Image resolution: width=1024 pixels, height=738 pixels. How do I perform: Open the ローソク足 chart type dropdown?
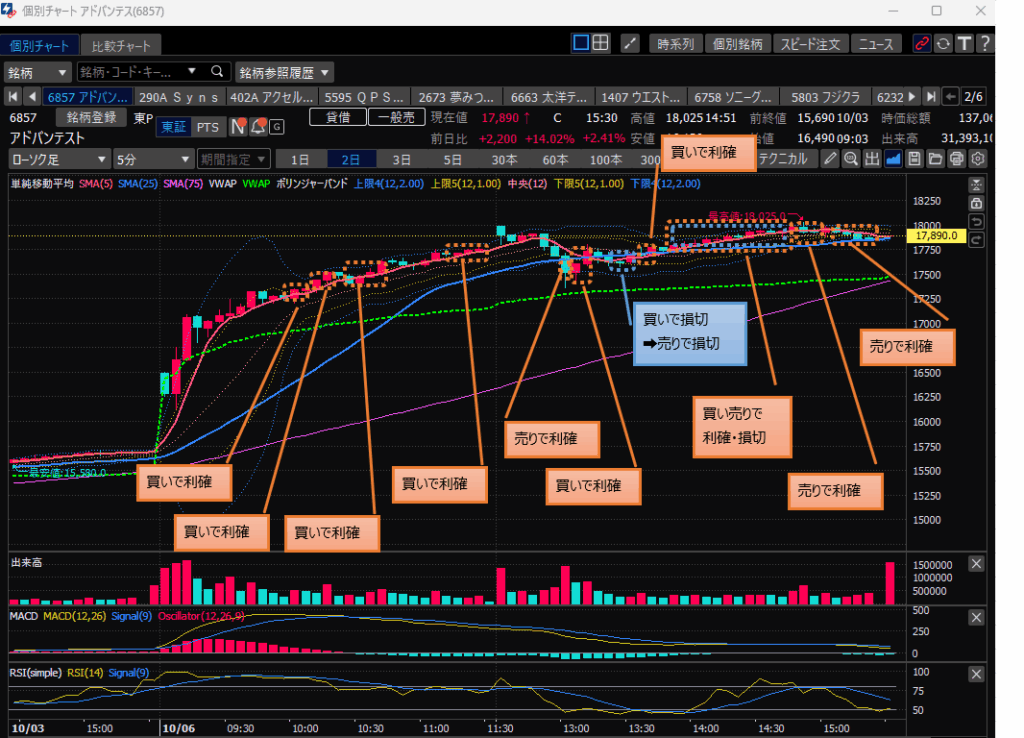click(x=59, y=159)
